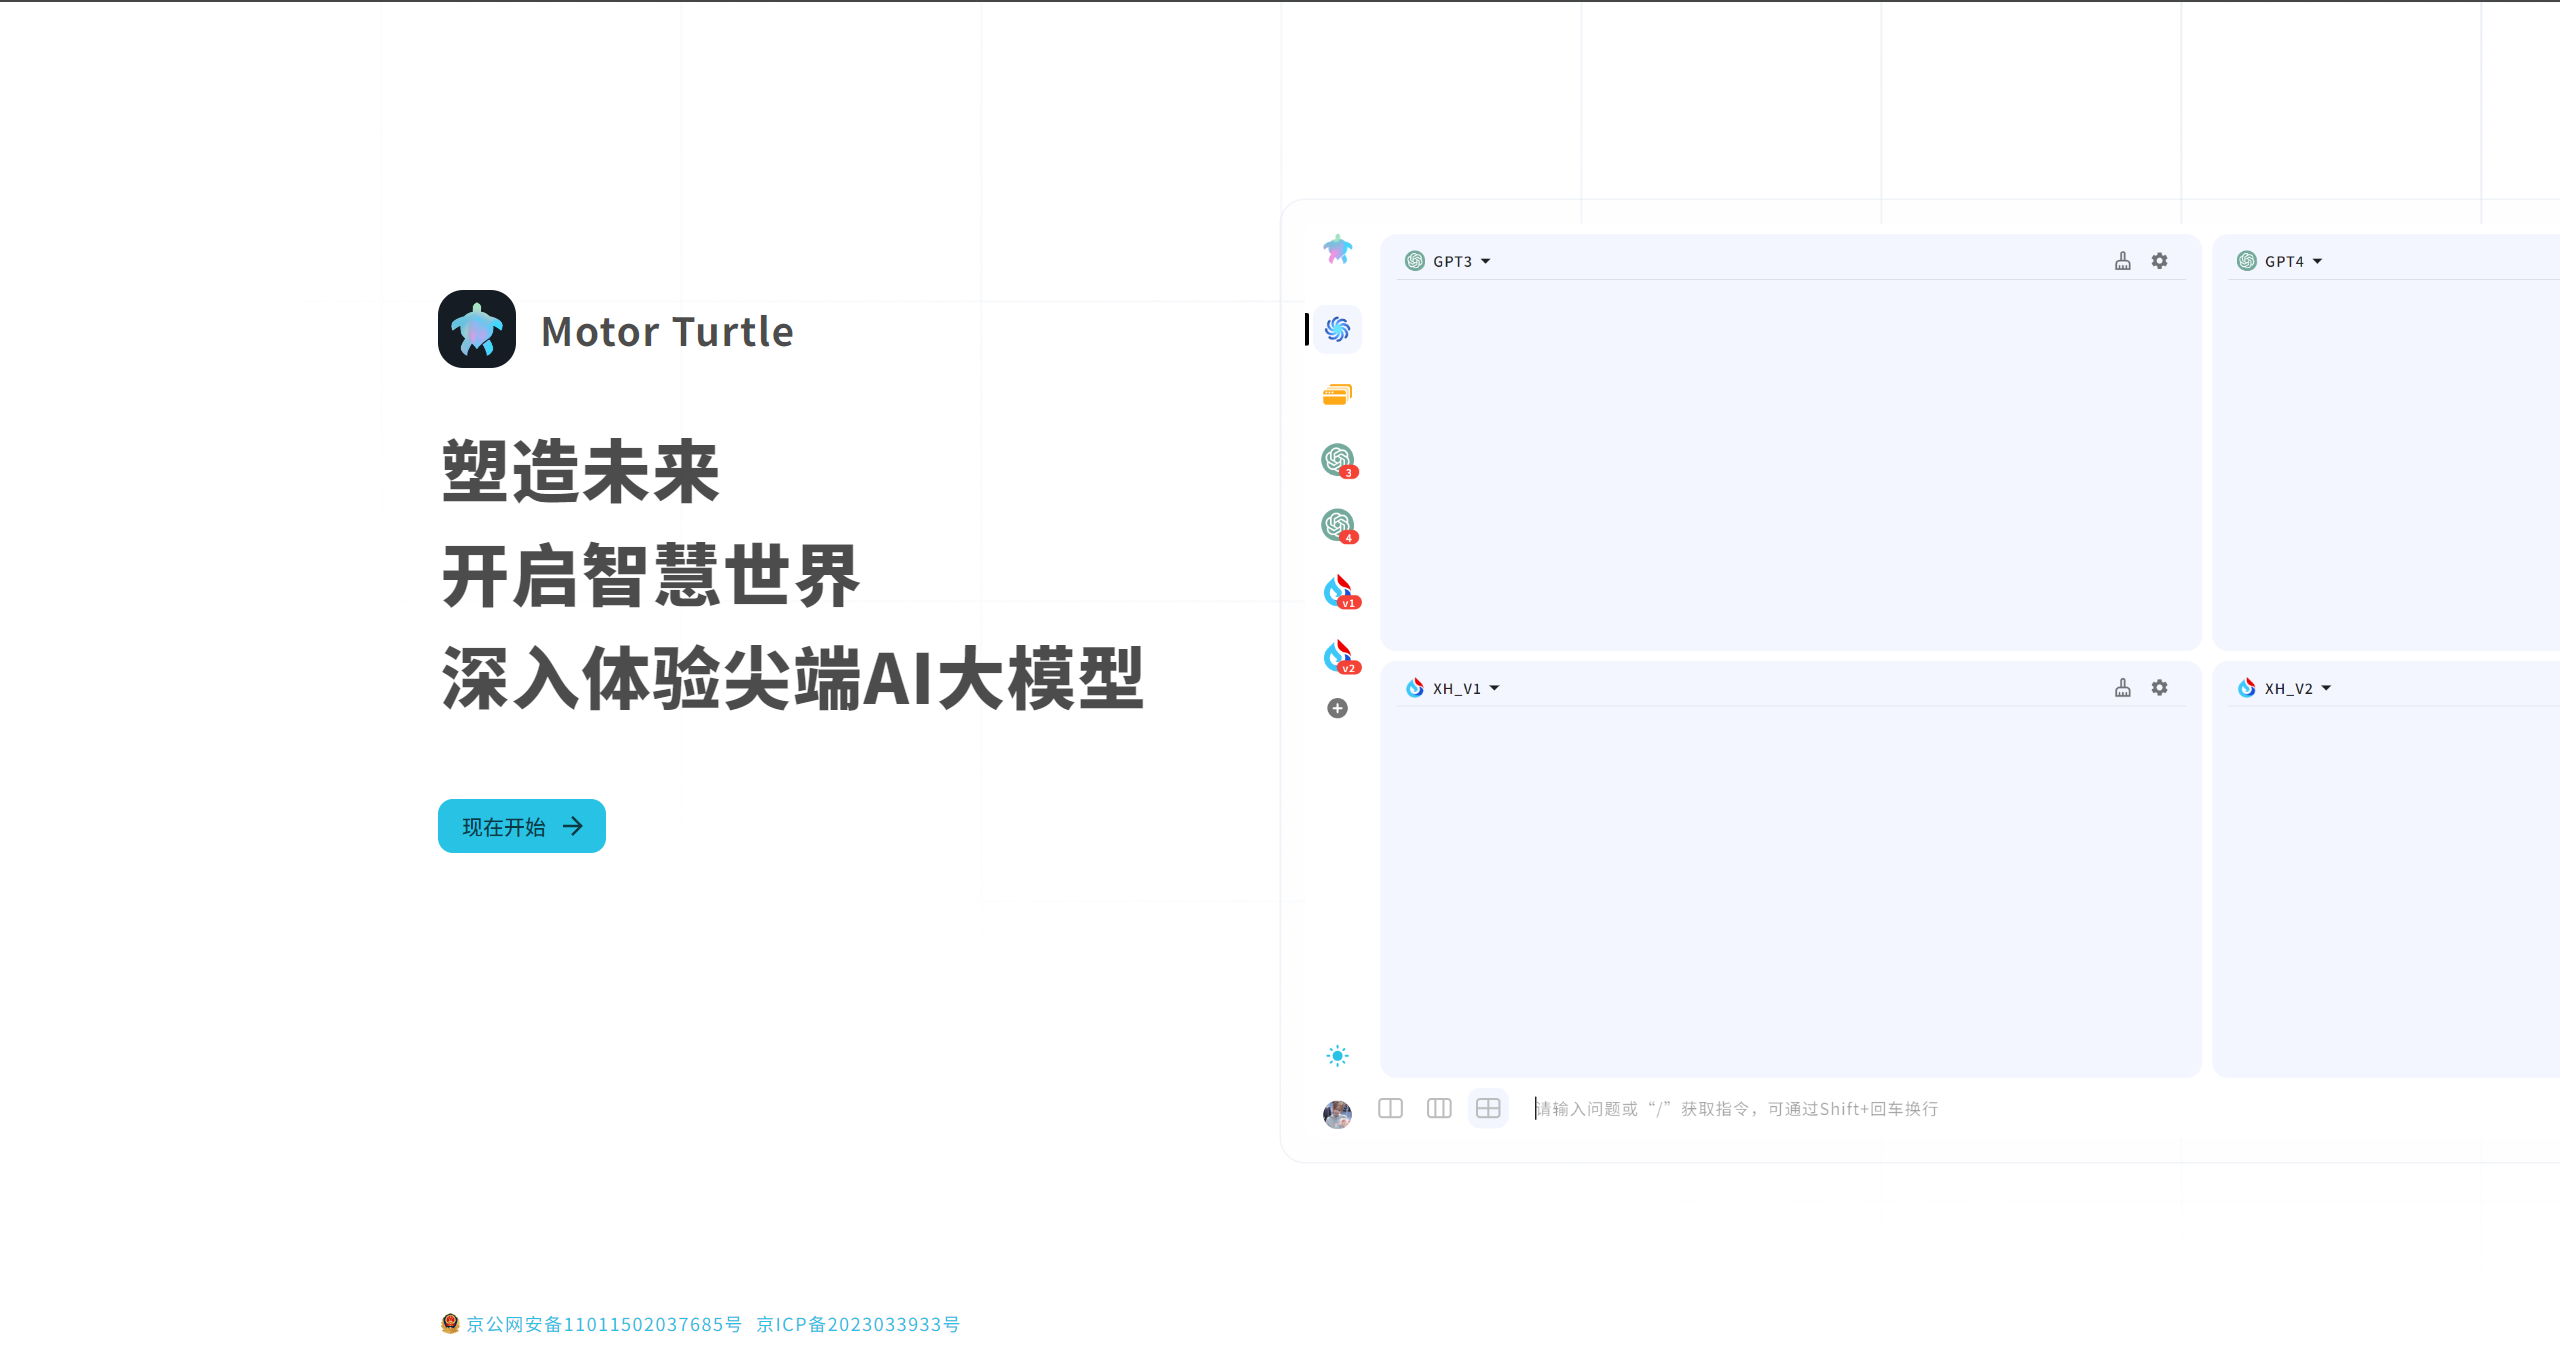The height and width of the screenshot is (1348, 2560).
Task: Open the orange cards icon in sidebar
Action: click(x=1337, y=395)
